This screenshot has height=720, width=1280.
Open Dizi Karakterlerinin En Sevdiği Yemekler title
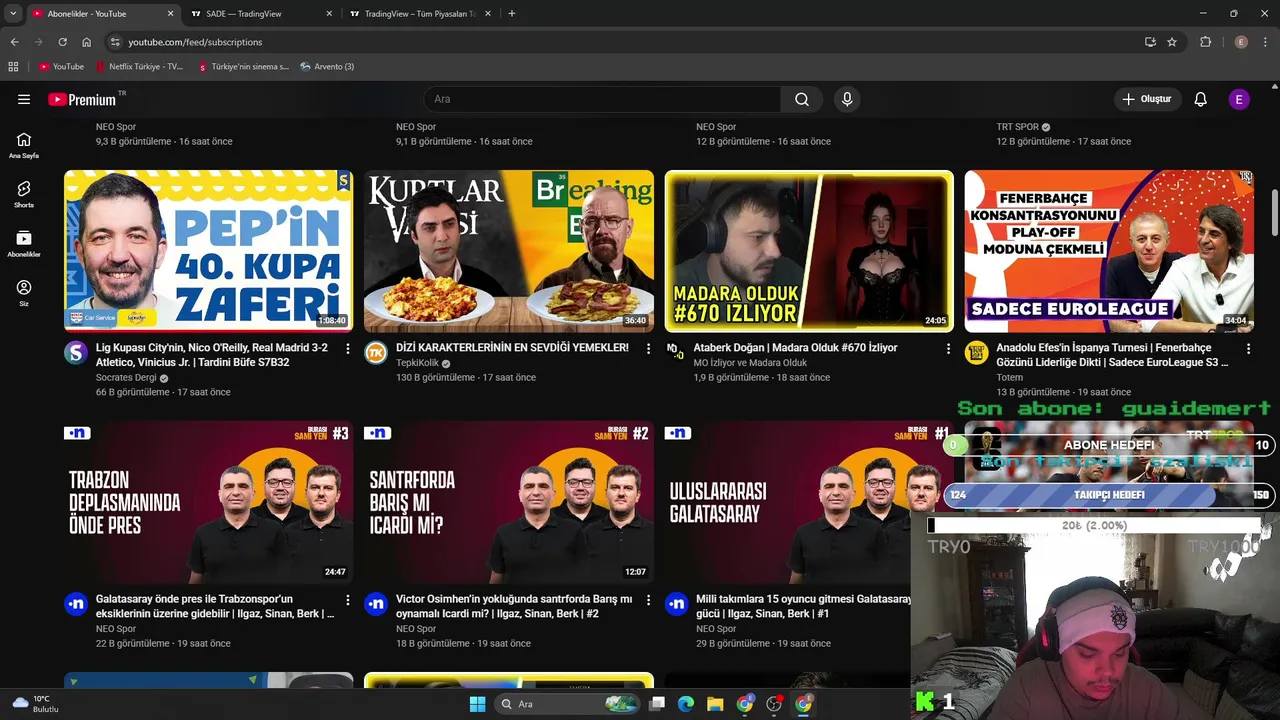coord(512,348)
